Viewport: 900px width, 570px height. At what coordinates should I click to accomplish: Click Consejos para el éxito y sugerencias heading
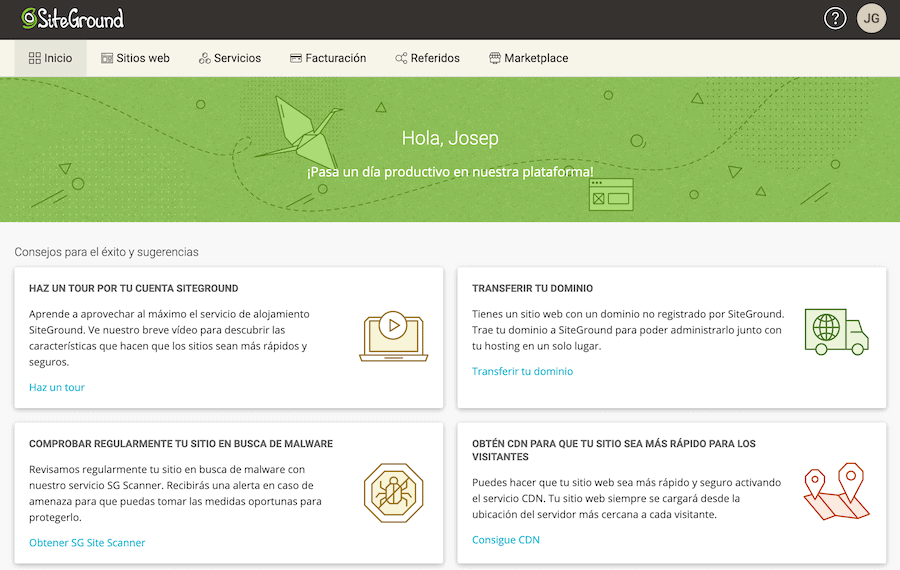coord(106,252)
